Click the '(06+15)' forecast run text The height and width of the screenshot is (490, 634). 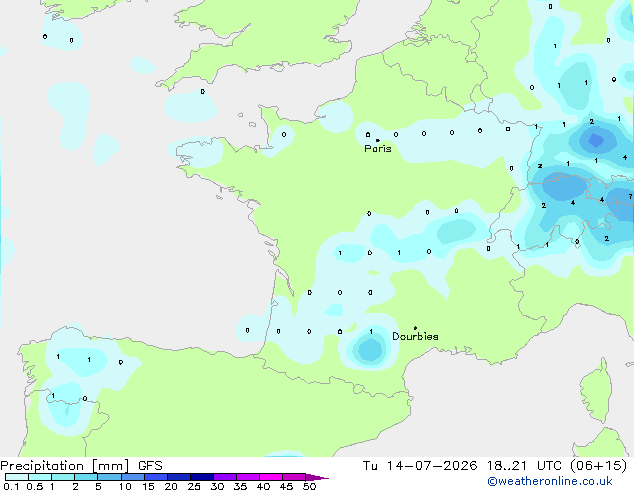pos(598,466)
